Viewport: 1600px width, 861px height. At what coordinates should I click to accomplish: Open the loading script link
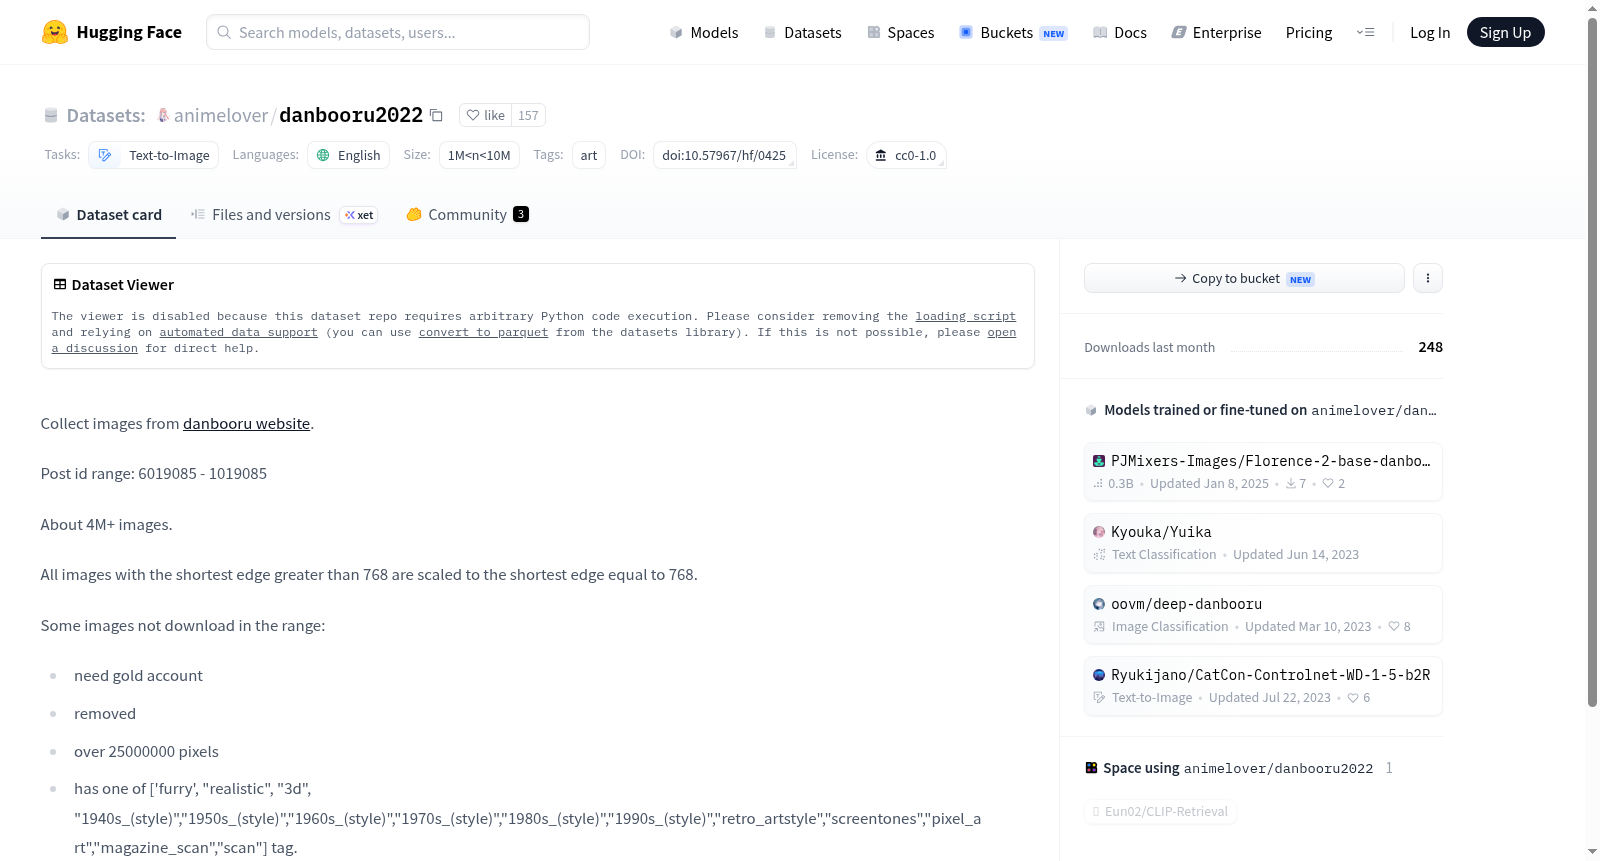click(x=965, y=316)
